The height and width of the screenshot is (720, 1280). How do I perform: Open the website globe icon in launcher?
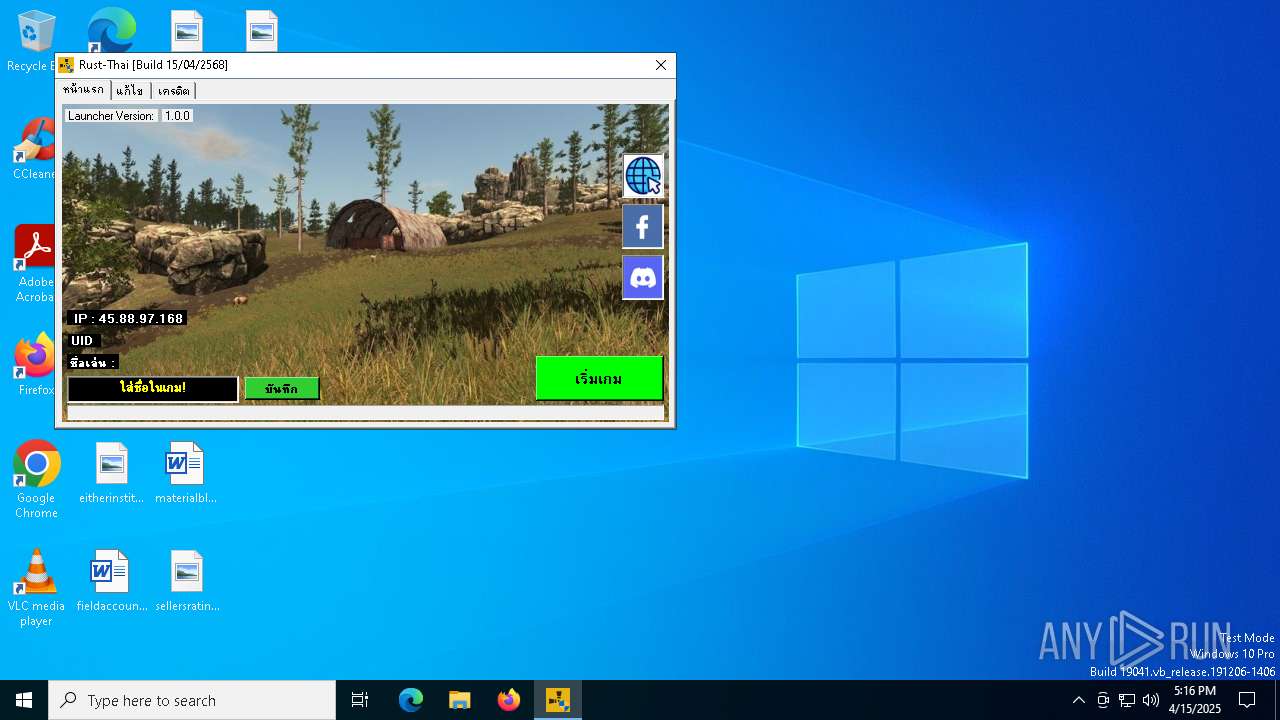[x=643, y=176]
